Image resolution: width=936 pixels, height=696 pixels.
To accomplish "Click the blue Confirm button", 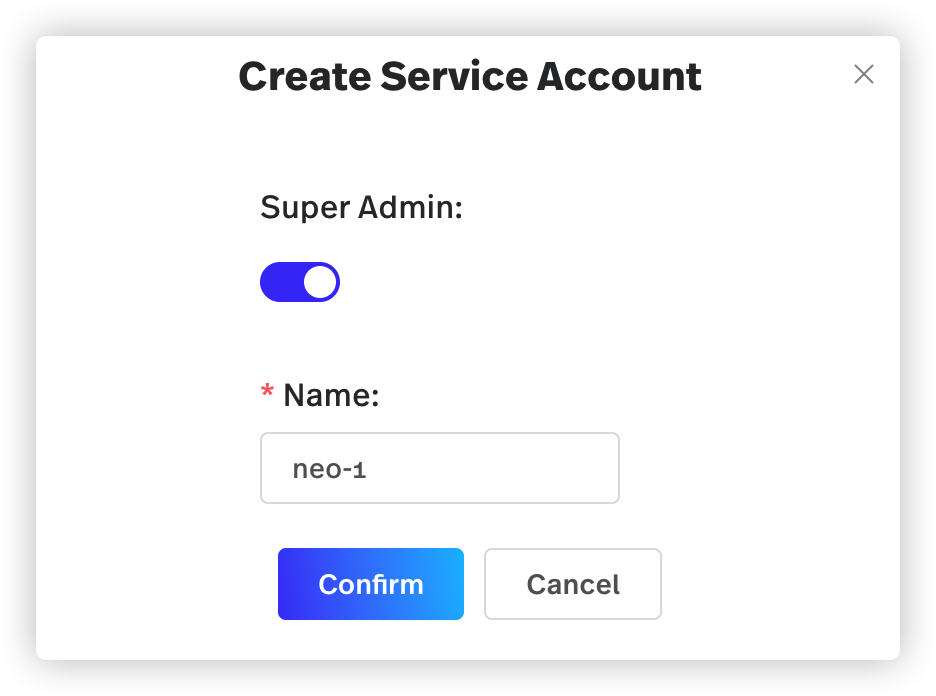I will click(x=371, y=584).
